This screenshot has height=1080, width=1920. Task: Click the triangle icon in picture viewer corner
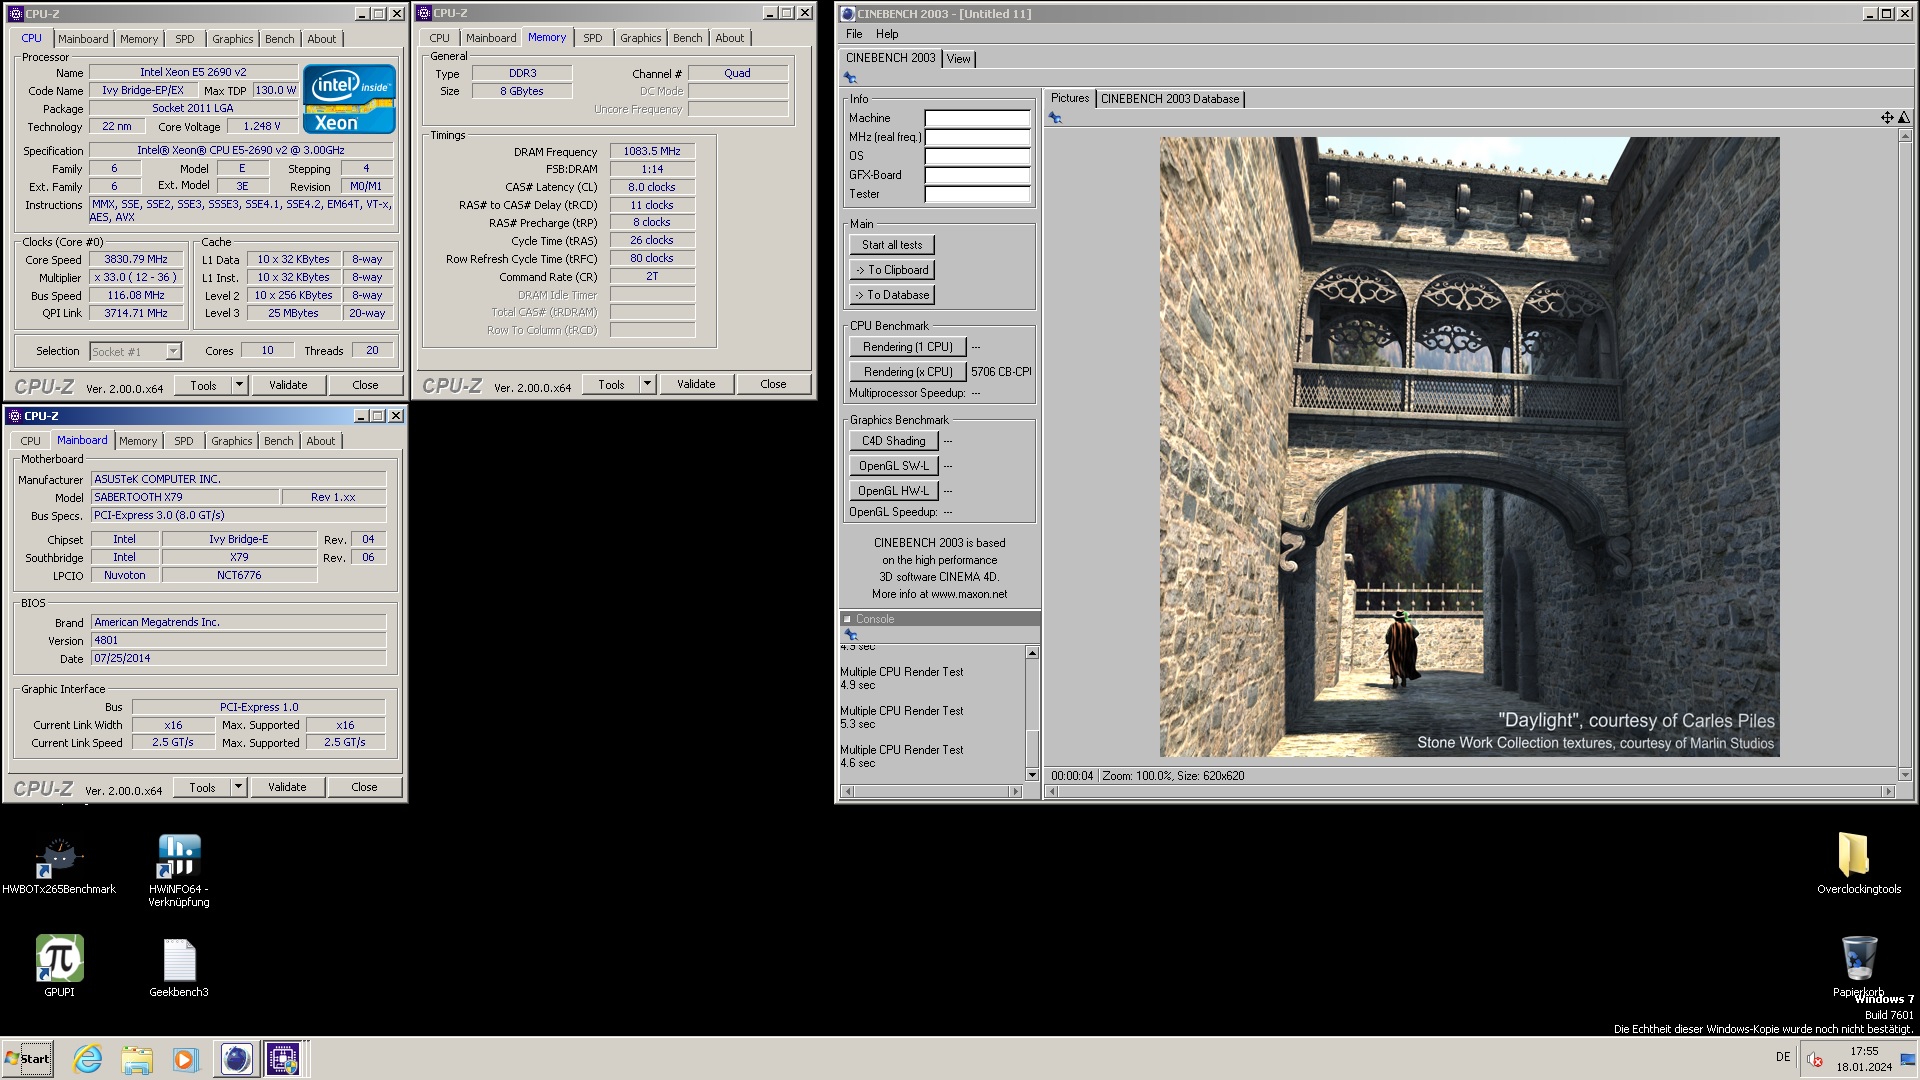coord(1904,118)
